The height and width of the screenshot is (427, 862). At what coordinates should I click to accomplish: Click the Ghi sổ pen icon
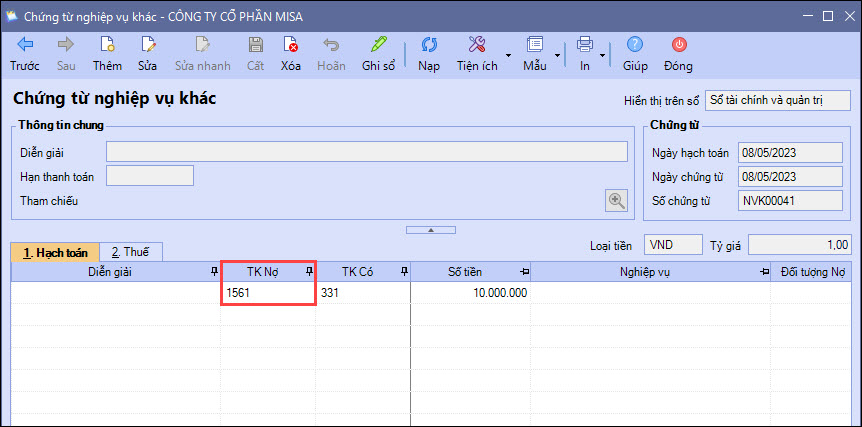(378, 45)
